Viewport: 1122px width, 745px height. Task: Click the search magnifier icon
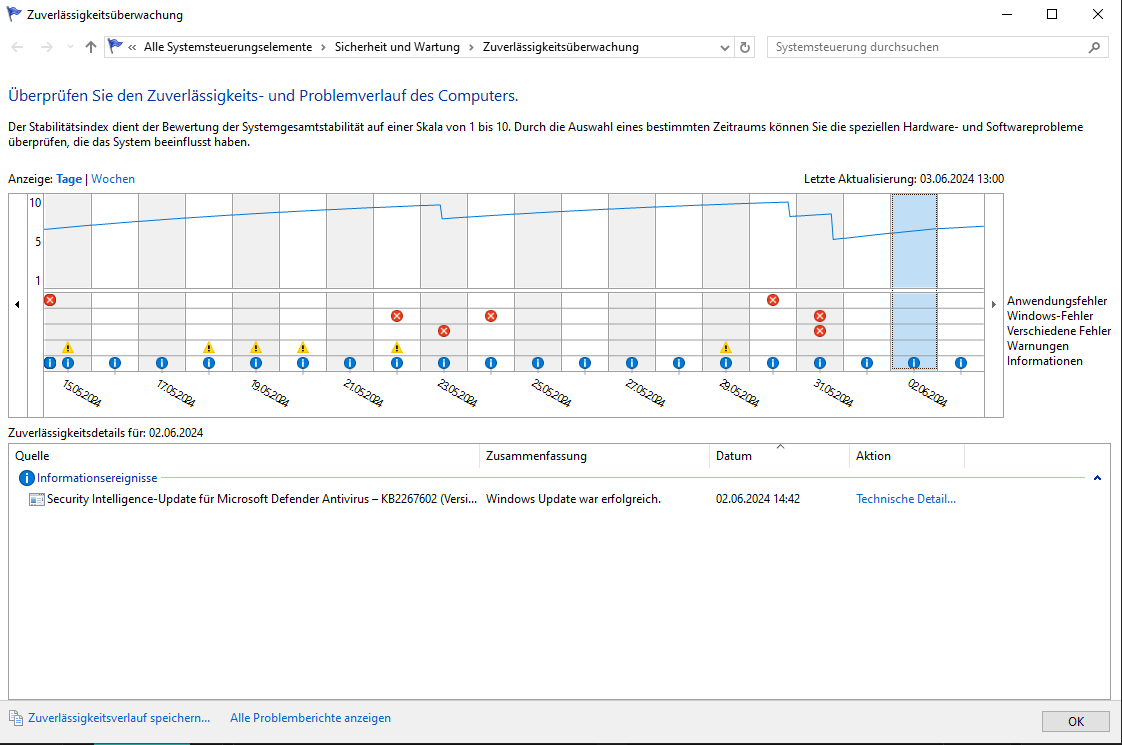click(x=1094, y=47)
